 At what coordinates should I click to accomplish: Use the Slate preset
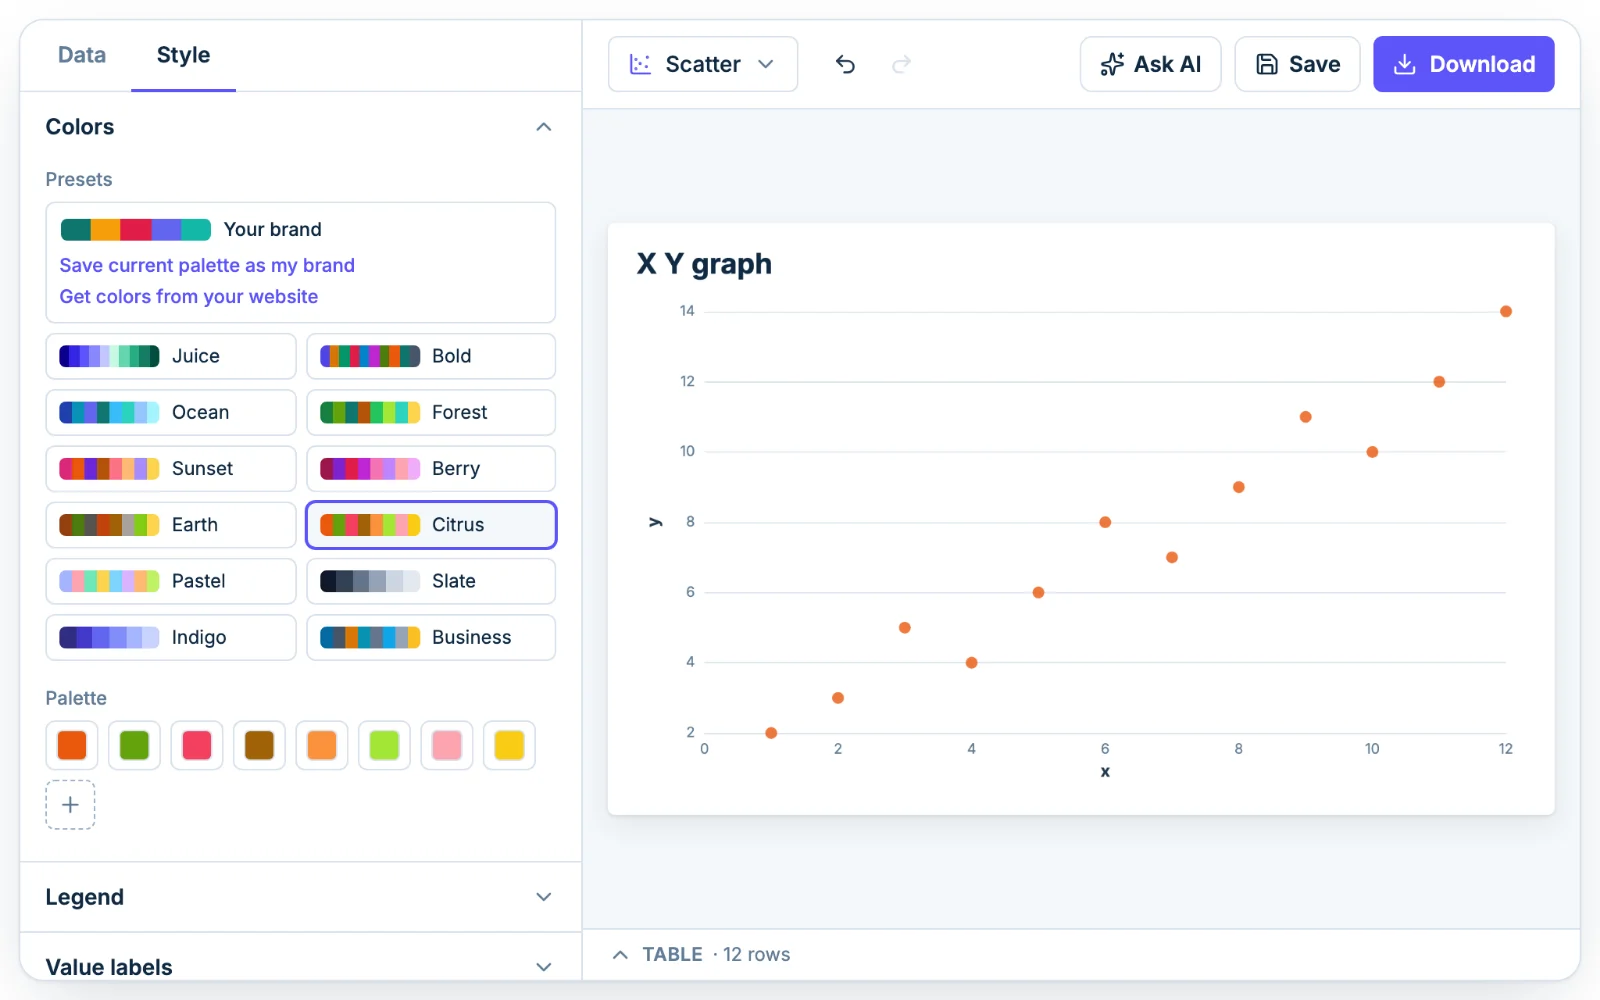431,581
